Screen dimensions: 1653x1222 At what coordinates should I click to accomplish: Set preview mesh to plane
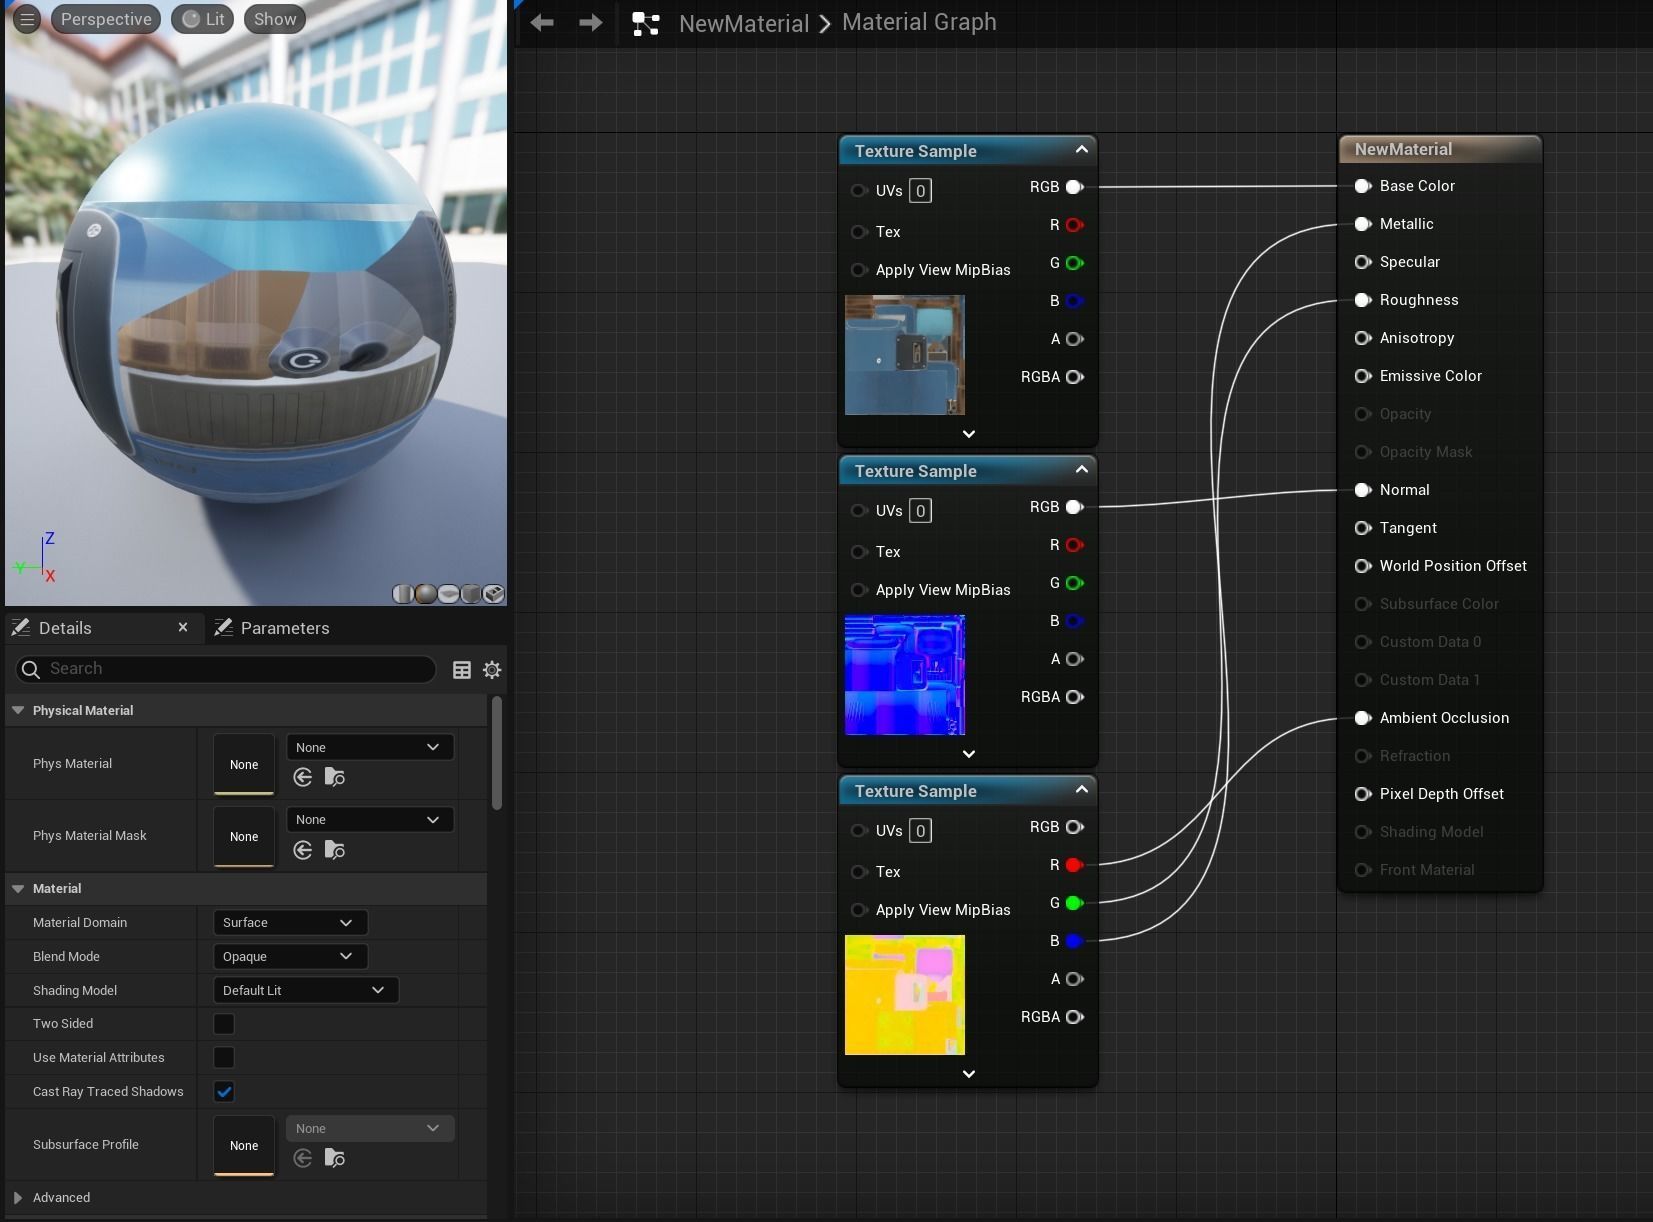(449, 594)
